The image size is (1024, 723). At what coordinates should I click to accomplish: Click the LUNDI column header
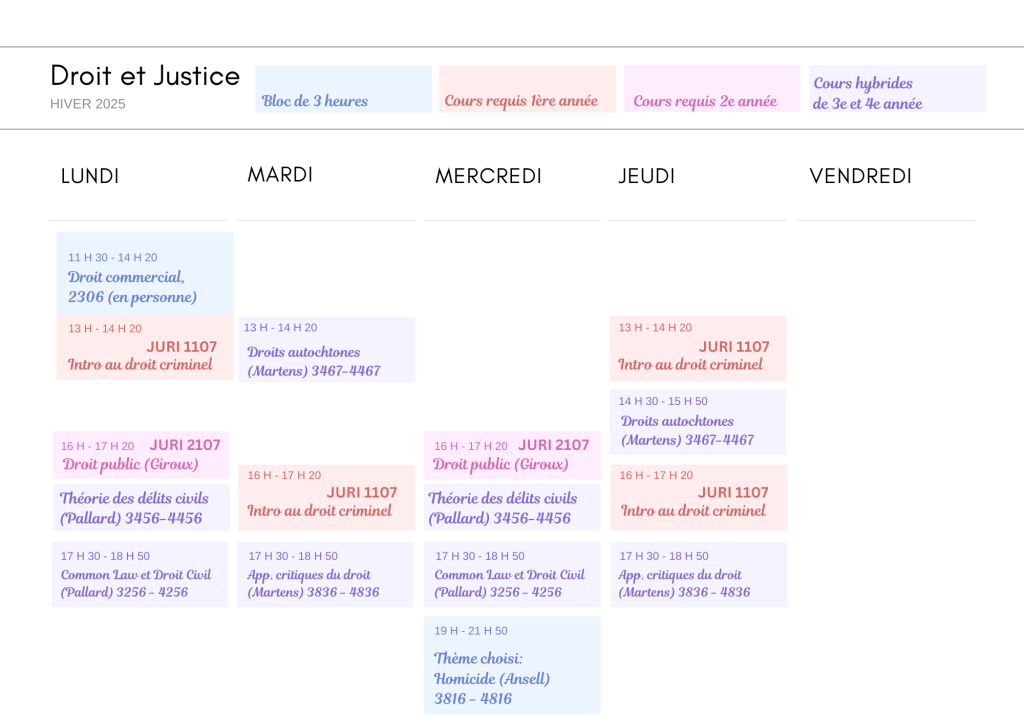(90, 176)
